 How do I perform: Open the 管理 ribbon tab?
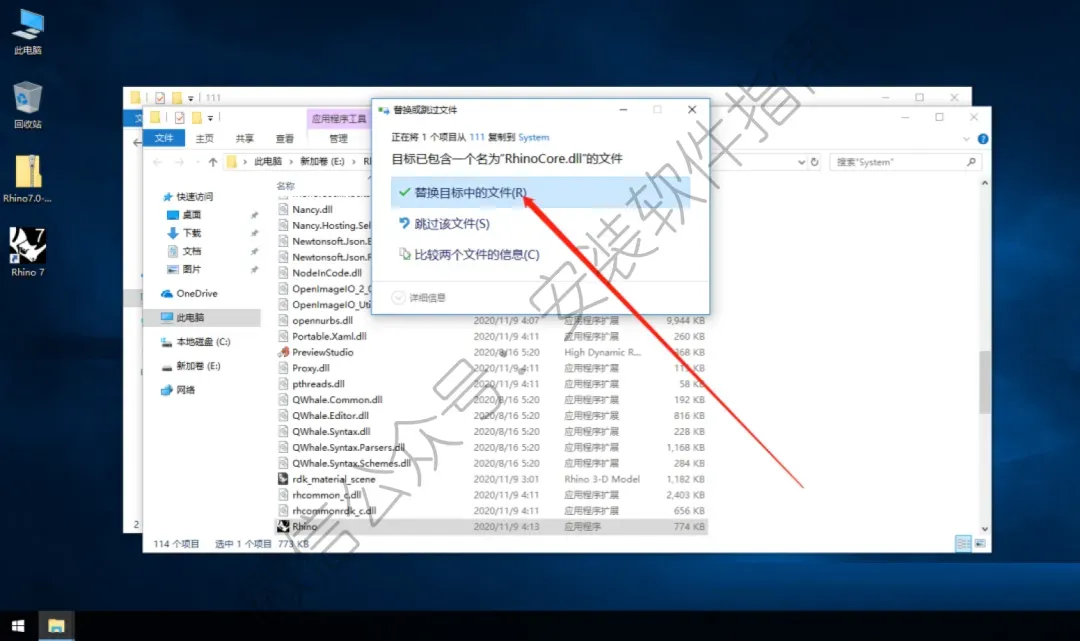(338, 138)
